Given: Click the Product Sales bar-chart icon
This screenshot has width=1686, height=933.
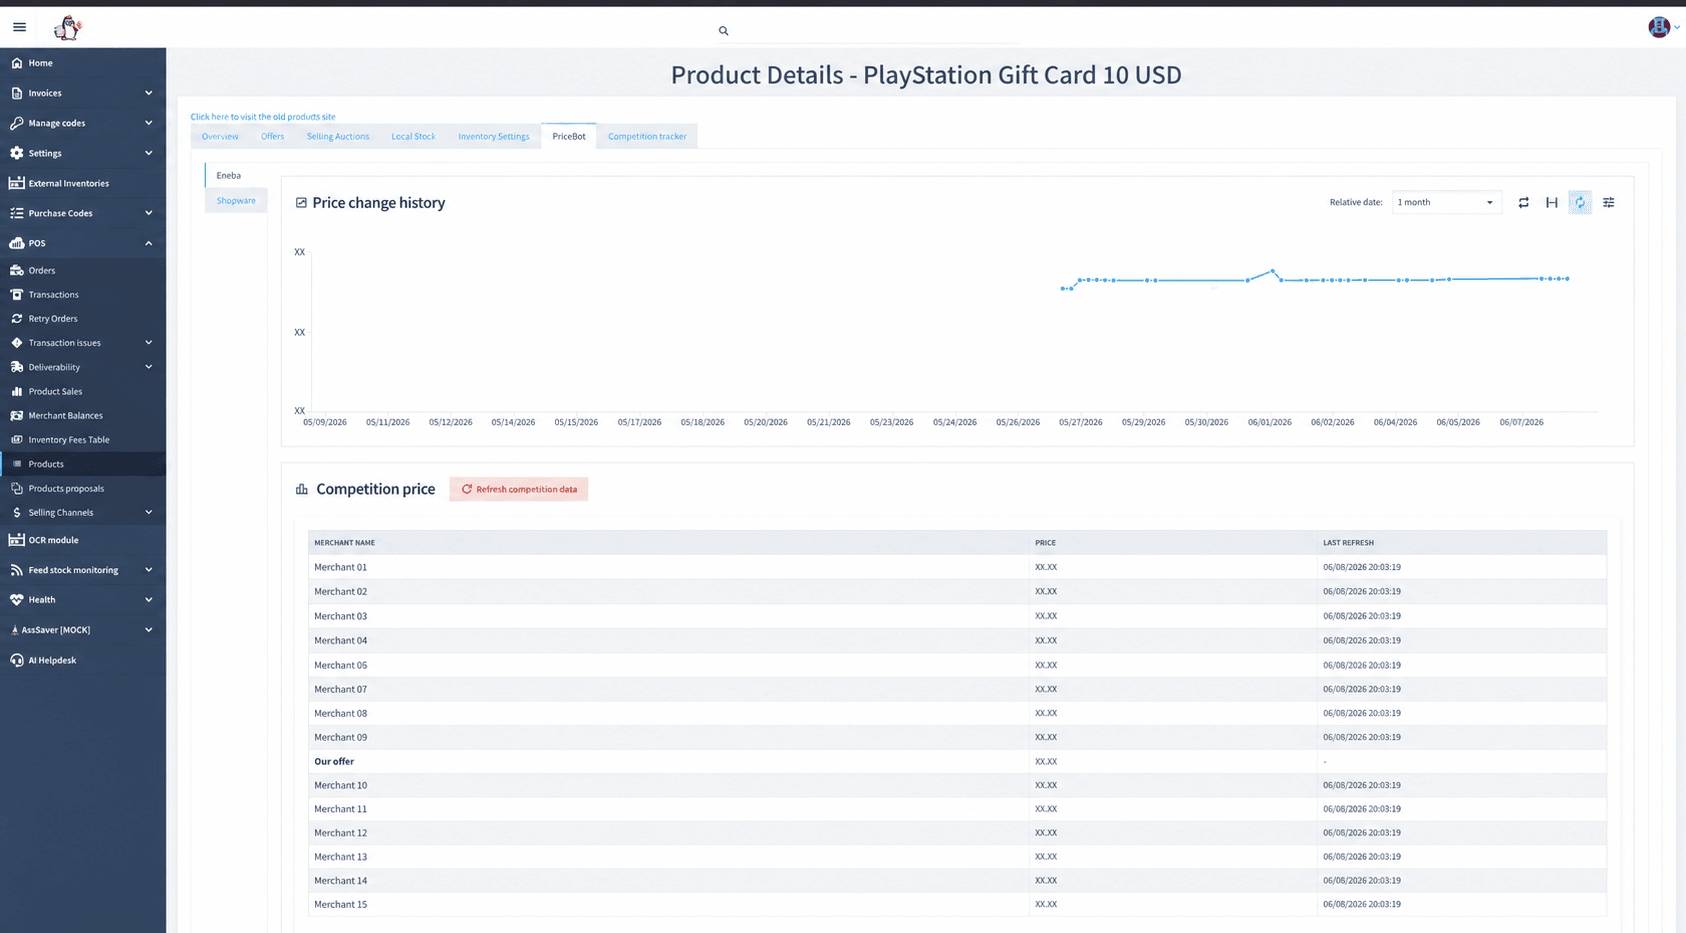Looking at the screenshot, I should point(17,391).
